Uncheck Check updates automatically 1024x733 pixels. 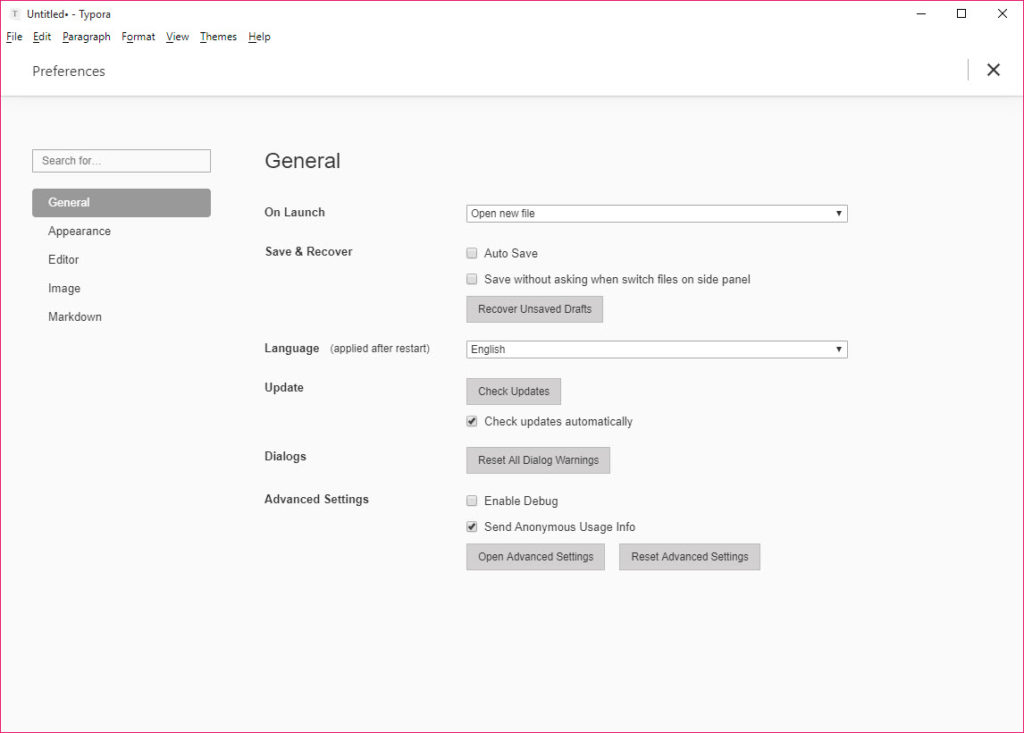[472, 421]
